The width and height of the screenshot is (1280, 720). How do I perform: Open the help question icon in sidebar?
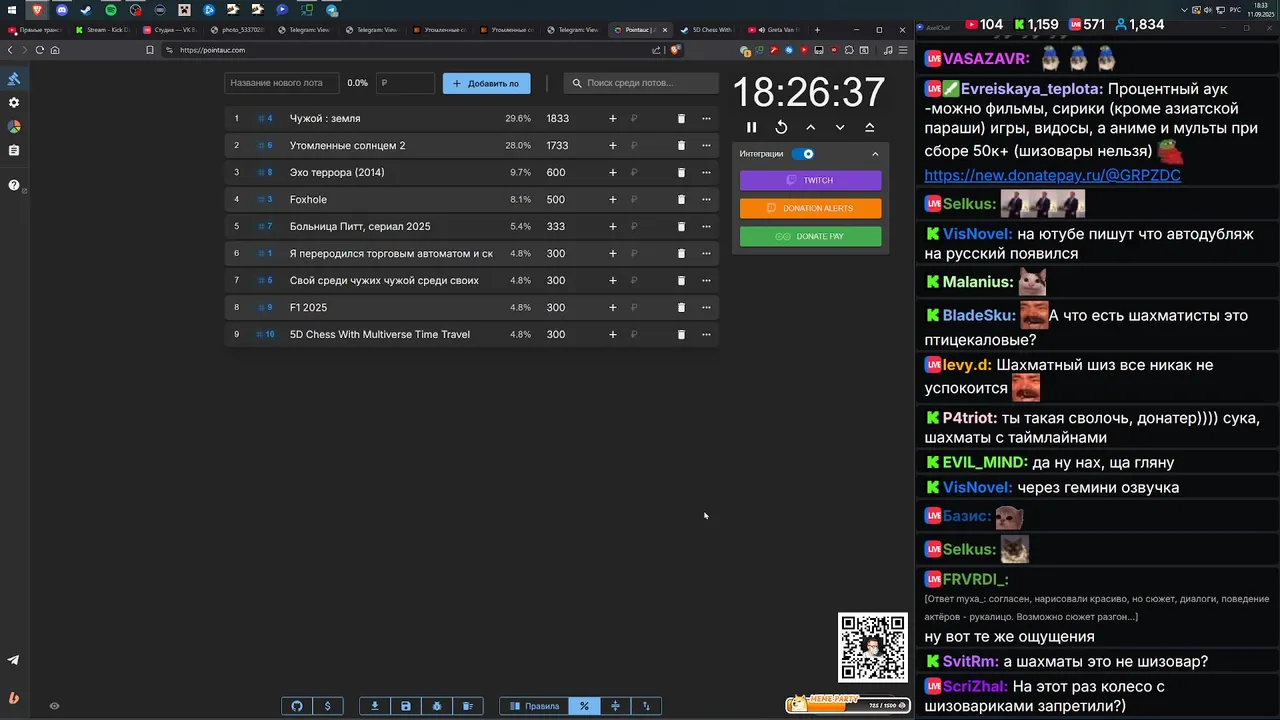tap(14, 185)
